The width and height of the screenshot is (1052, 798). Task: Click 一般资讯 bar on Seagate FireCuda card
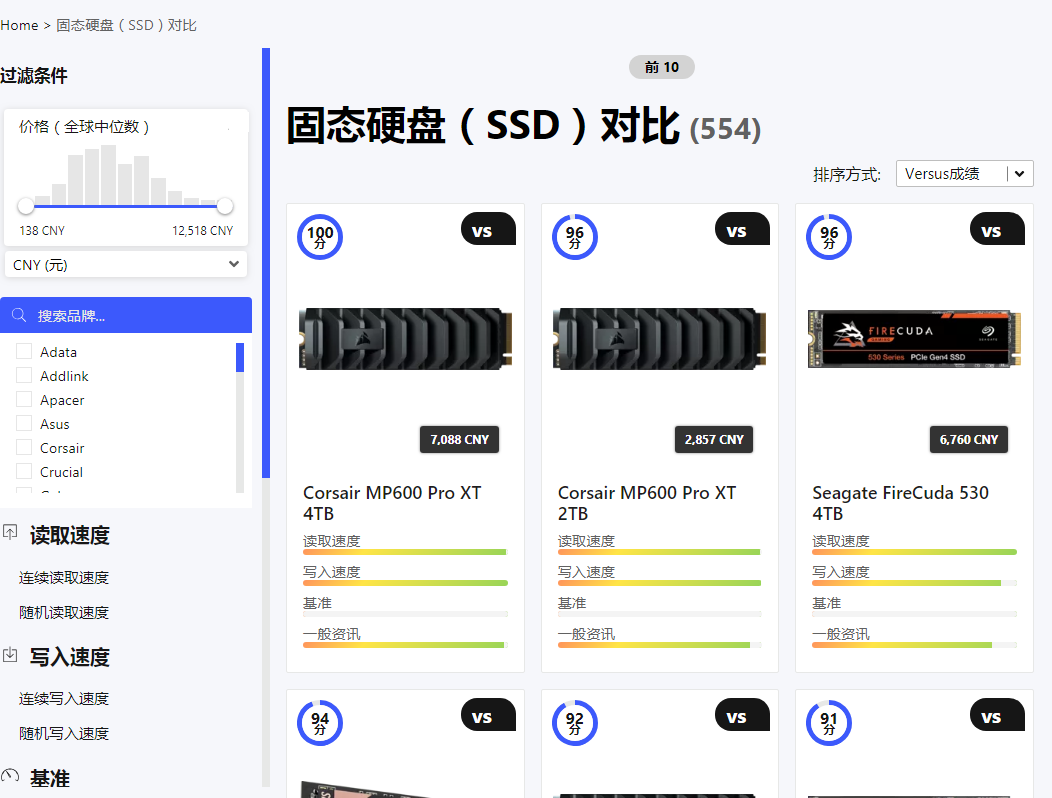click(914, 645)
